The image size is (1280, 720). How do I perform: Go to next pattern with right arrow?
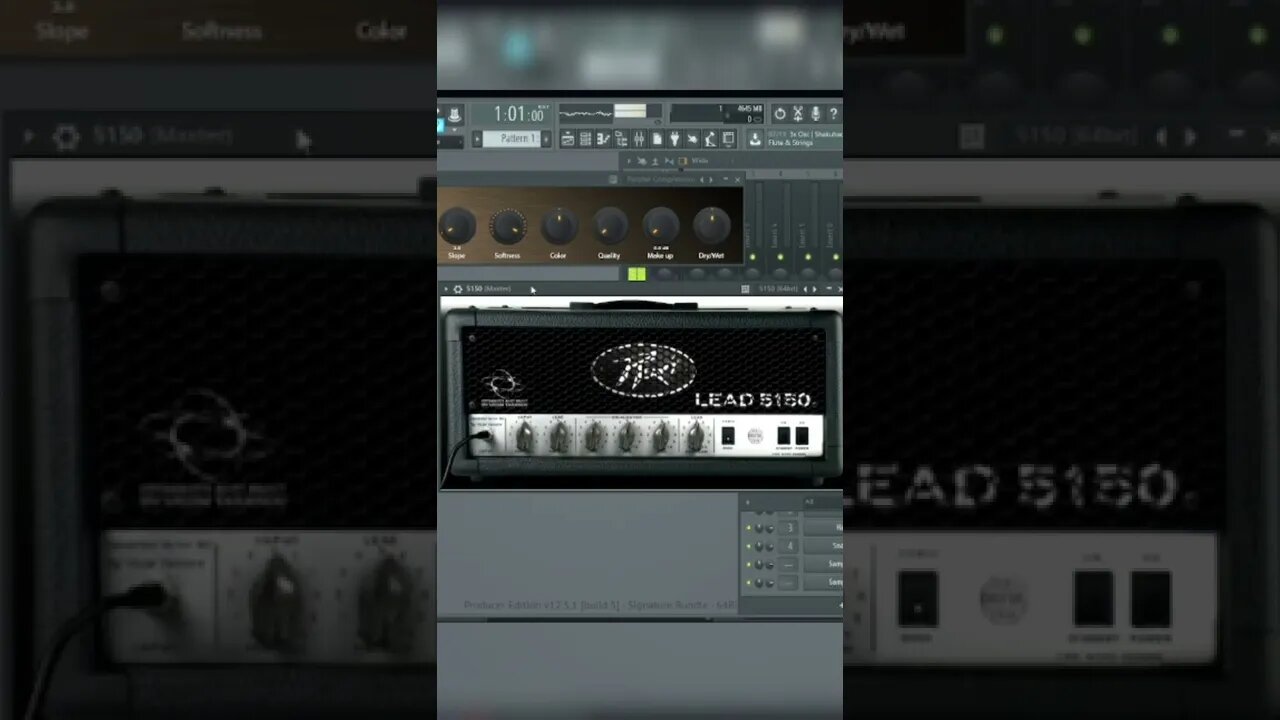[546, 139]
